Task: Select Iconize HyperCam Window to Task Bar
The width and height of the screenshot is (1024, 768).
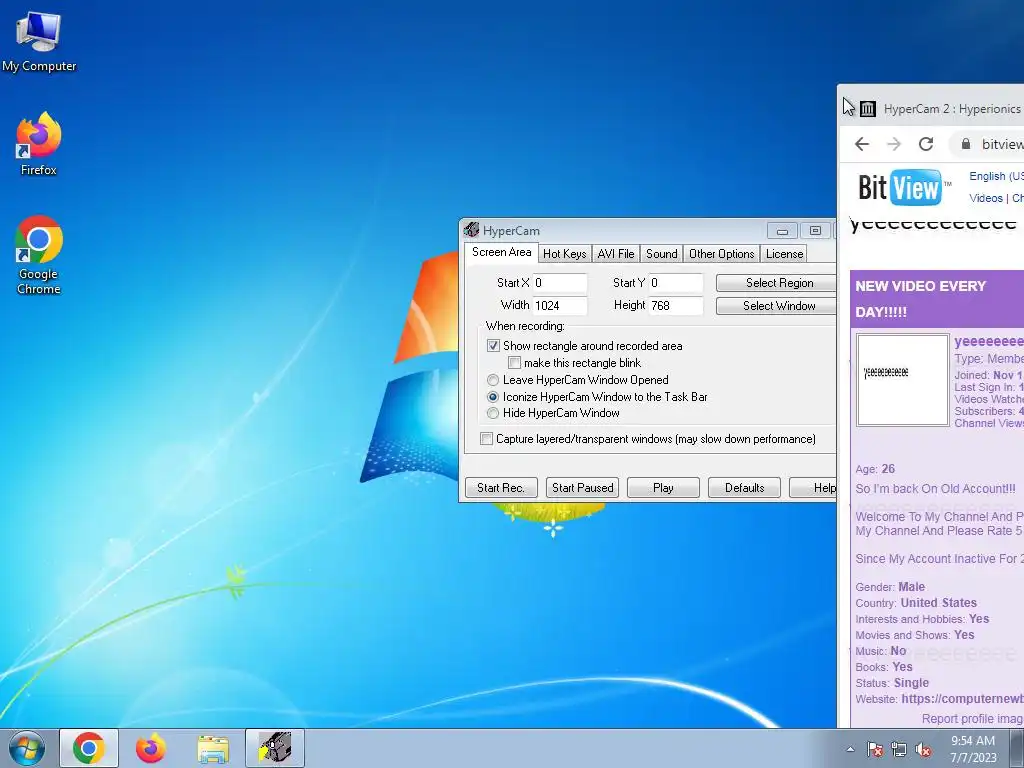Action: [x=493, y=397]
